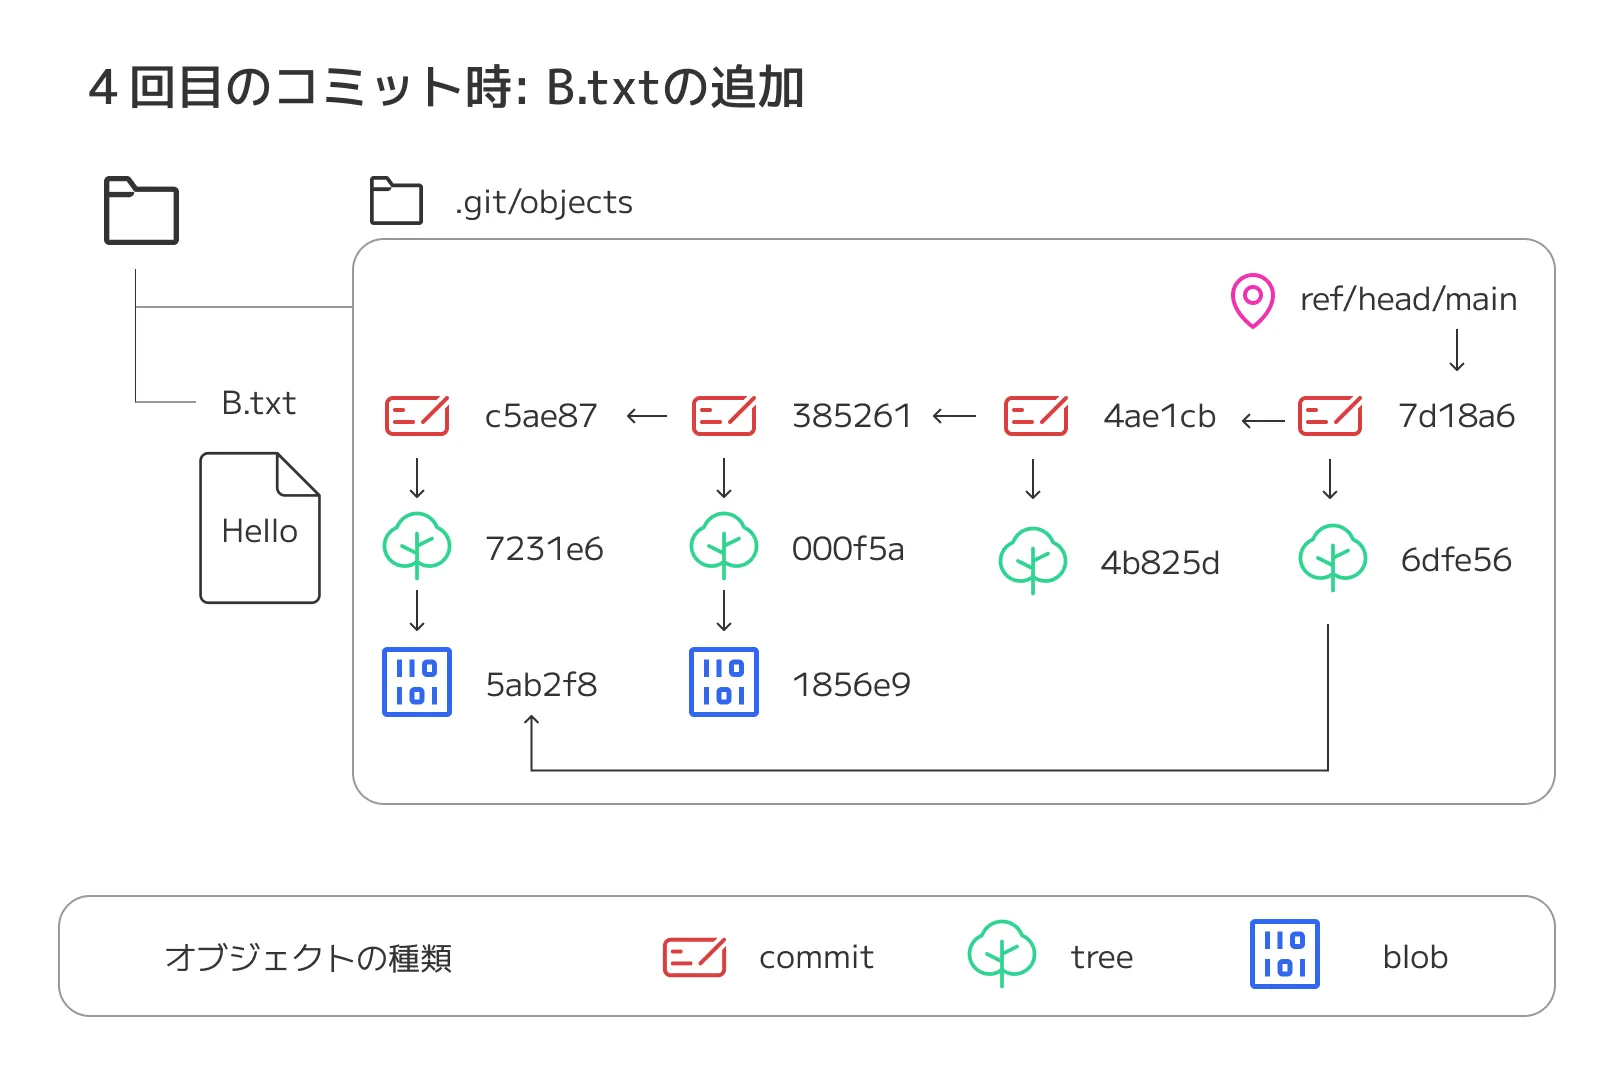Select the tree icon labeled 6dfe56
Image resolution: width=1613 pixels, height=1065 pixels.
click(x=1332, y=557)
